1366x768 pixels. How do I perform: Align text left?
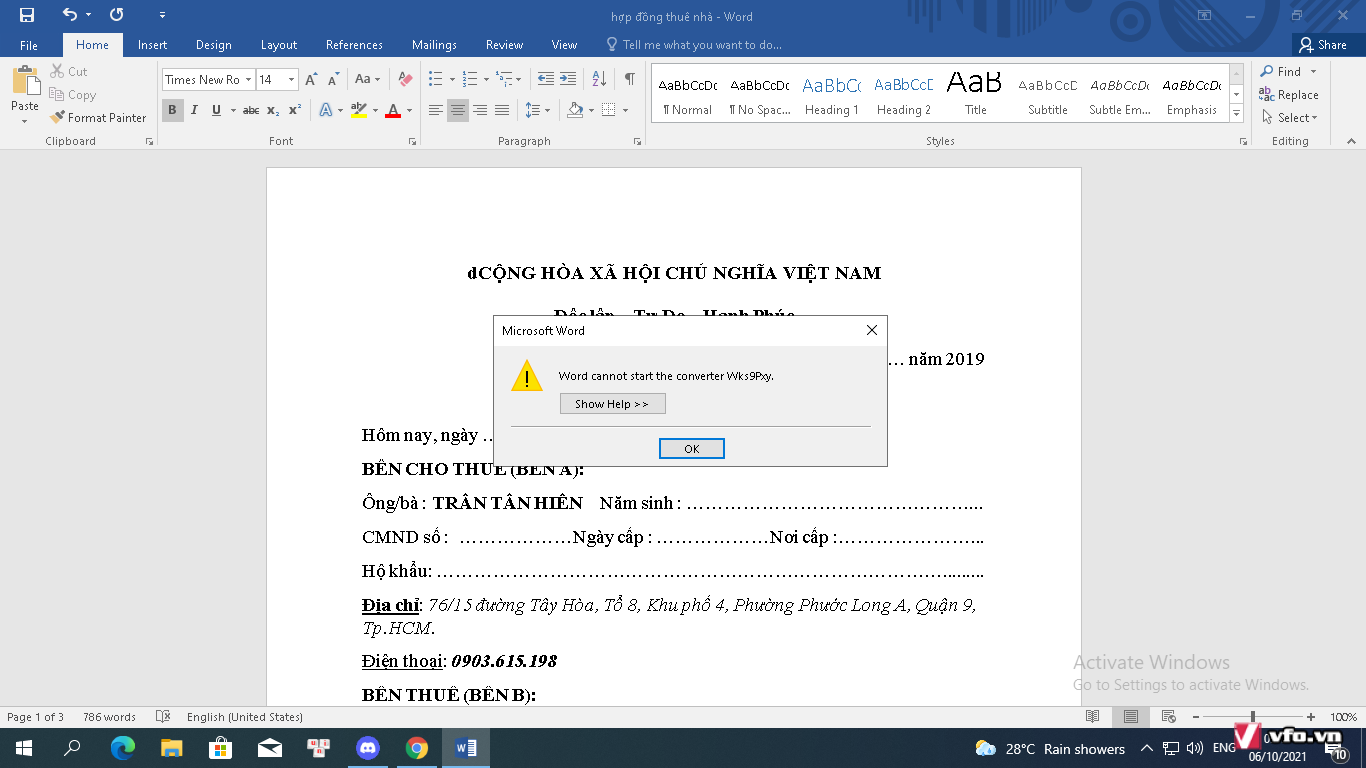[436, 110]
